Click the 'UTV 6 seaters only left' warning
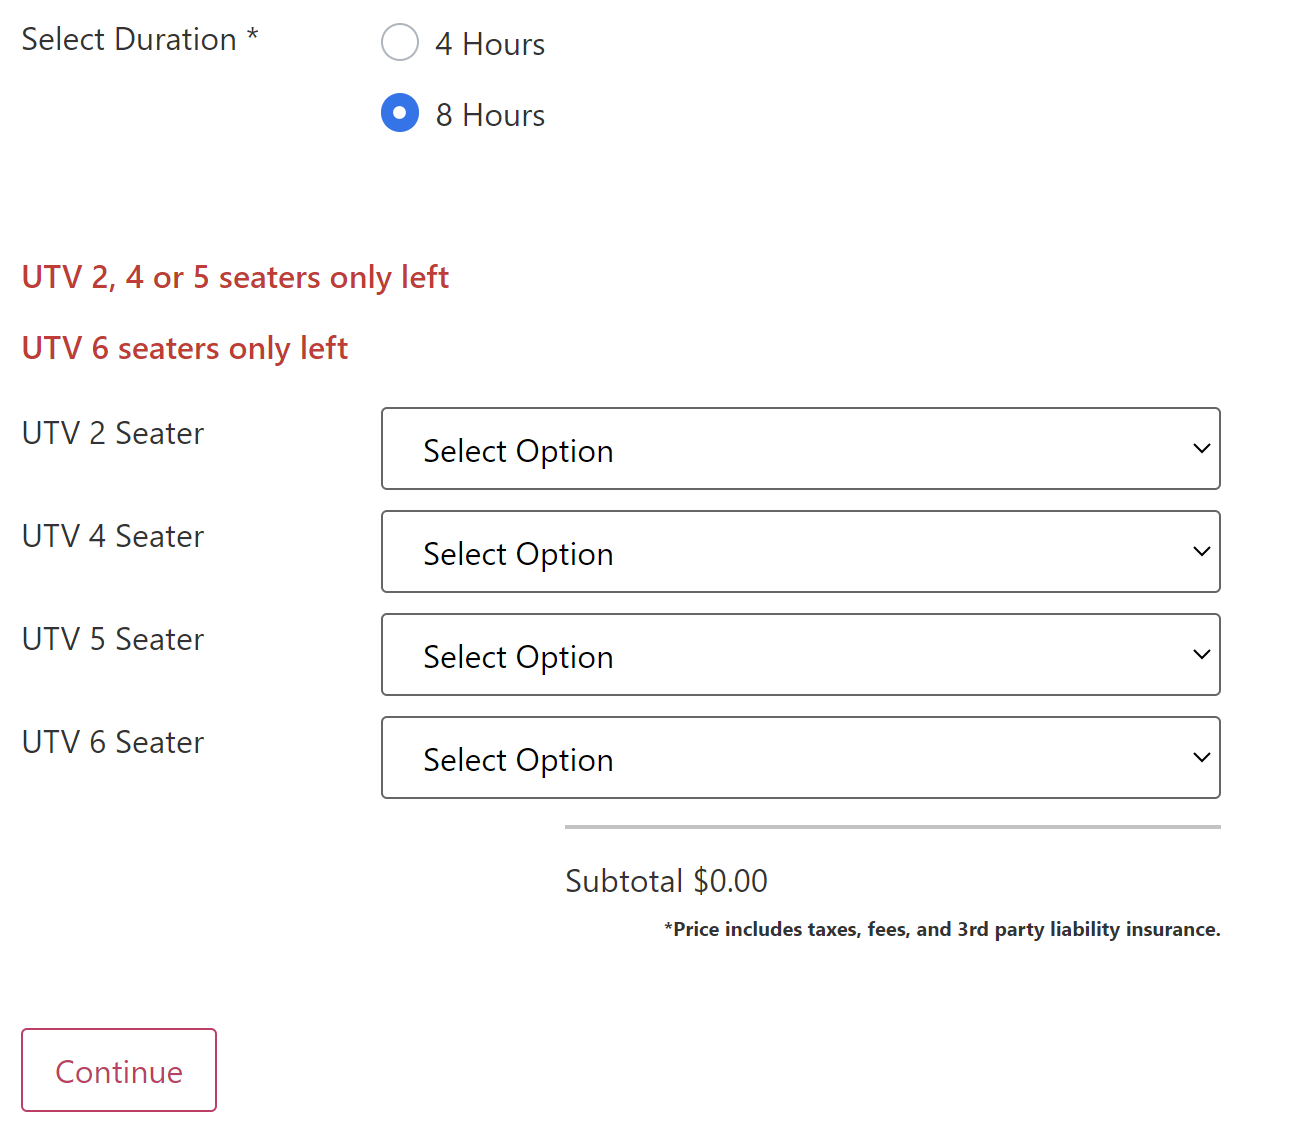The height and width of the screenshot is (1140, 1290). point(184,347)
